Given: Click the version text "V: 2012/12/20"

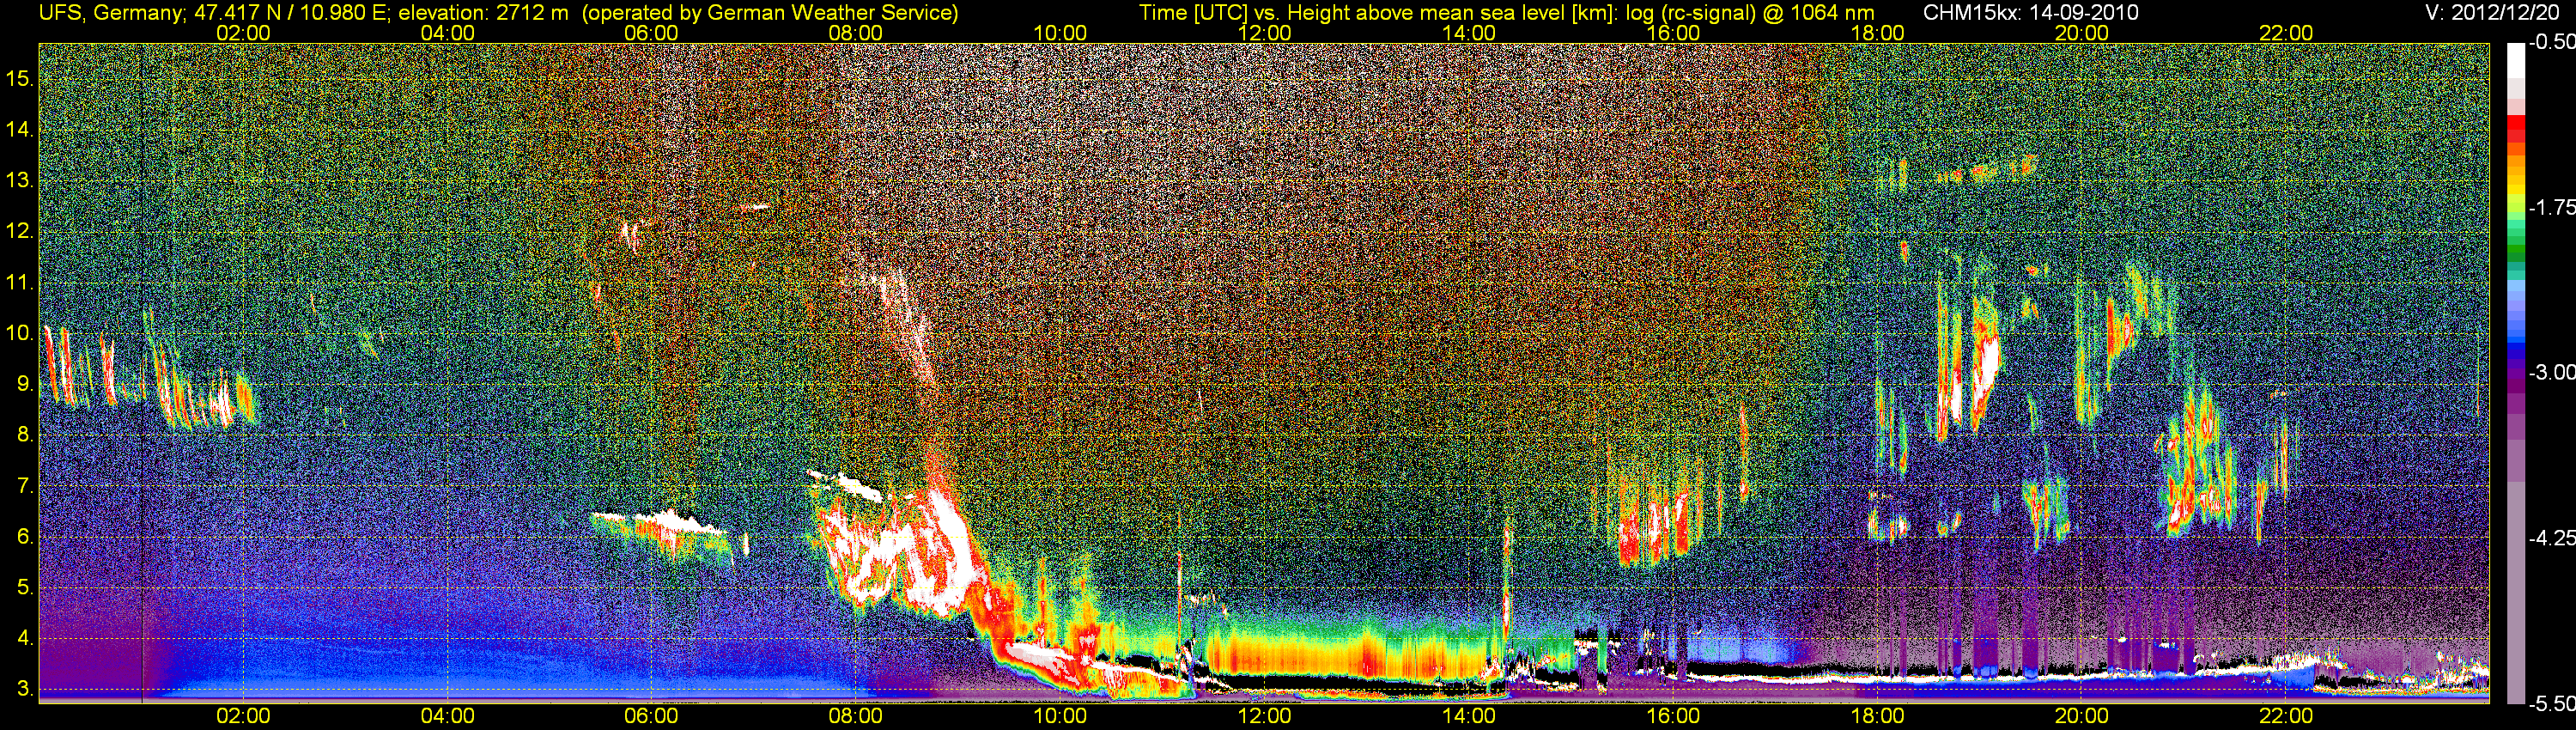Looking at the screenshot, I should [2493, 13].
